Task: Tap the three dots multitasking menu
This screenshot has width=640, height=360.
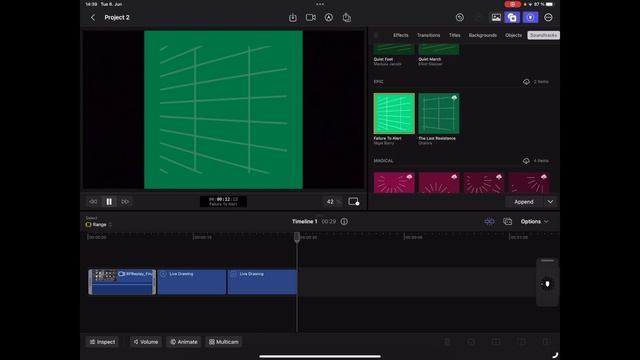Action: (x=320, y=4)
